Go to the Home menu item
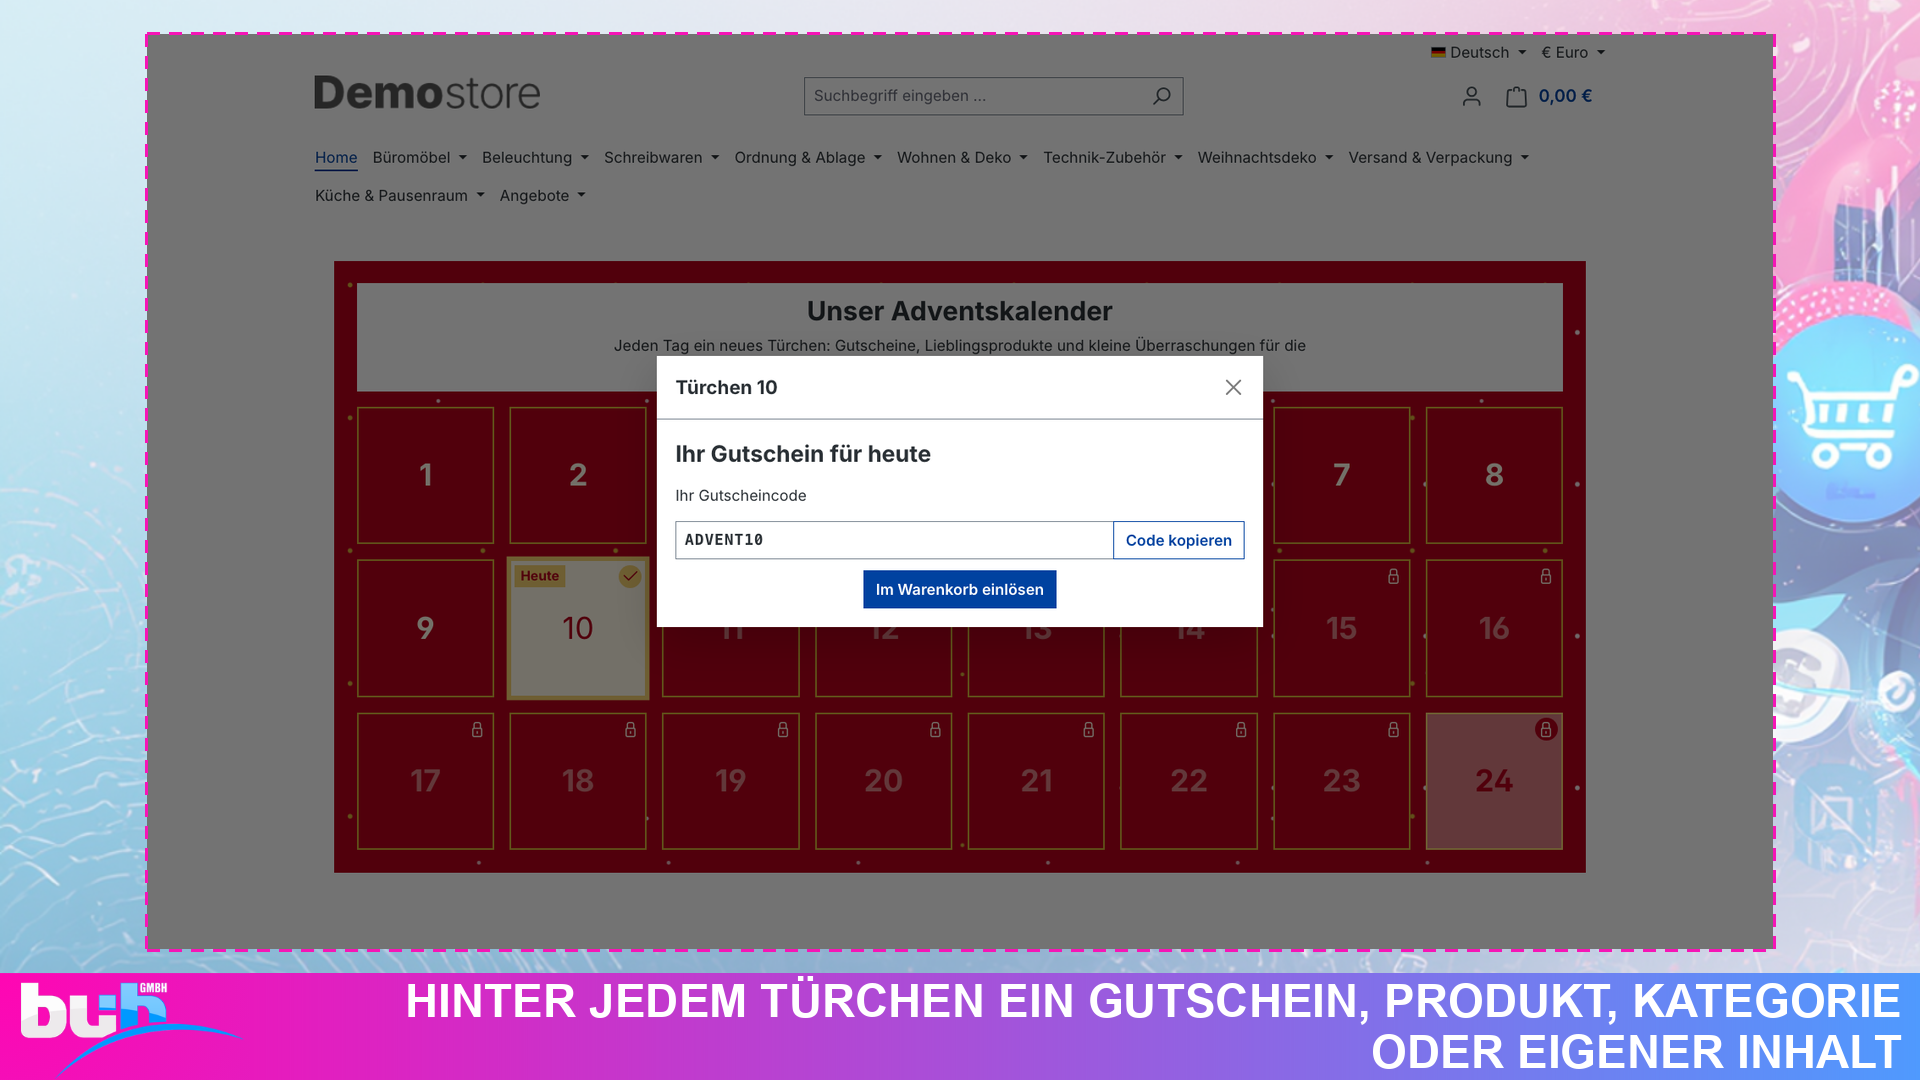Screen dimensions: 1920x1080 pos(336,157)
